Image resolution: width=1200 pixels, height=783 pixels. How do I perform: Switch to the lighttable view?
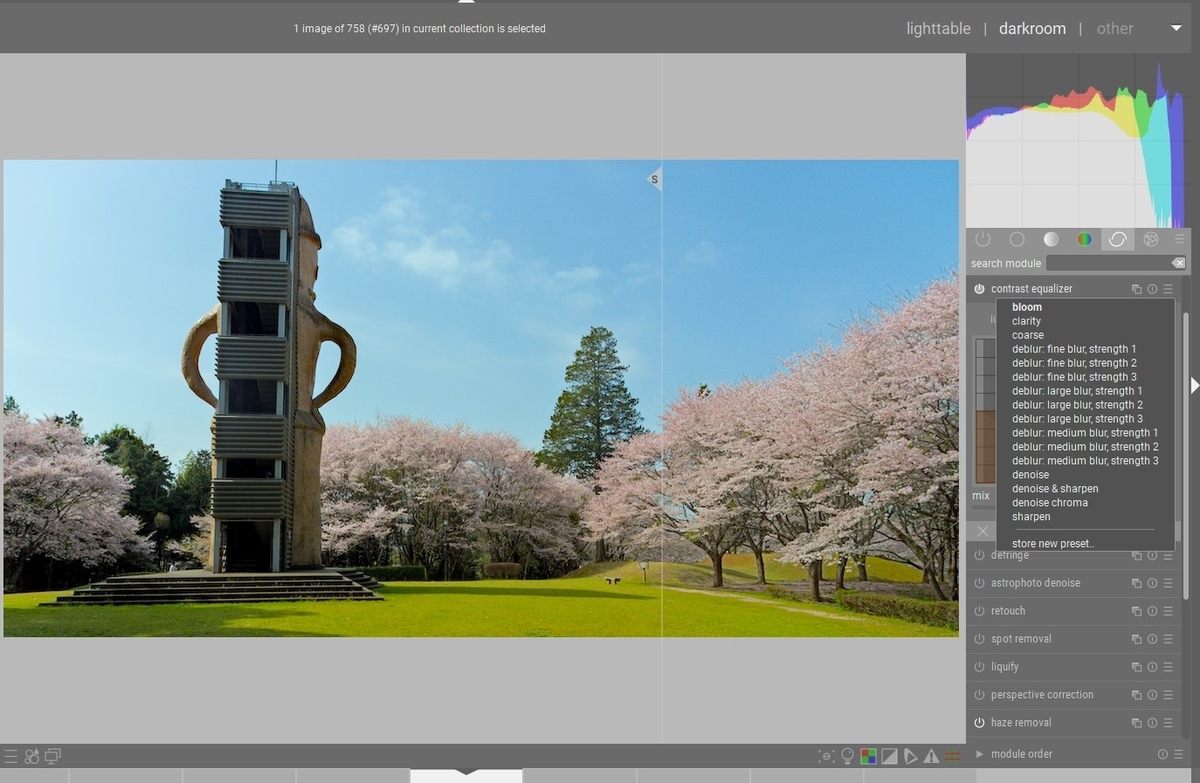938,28
